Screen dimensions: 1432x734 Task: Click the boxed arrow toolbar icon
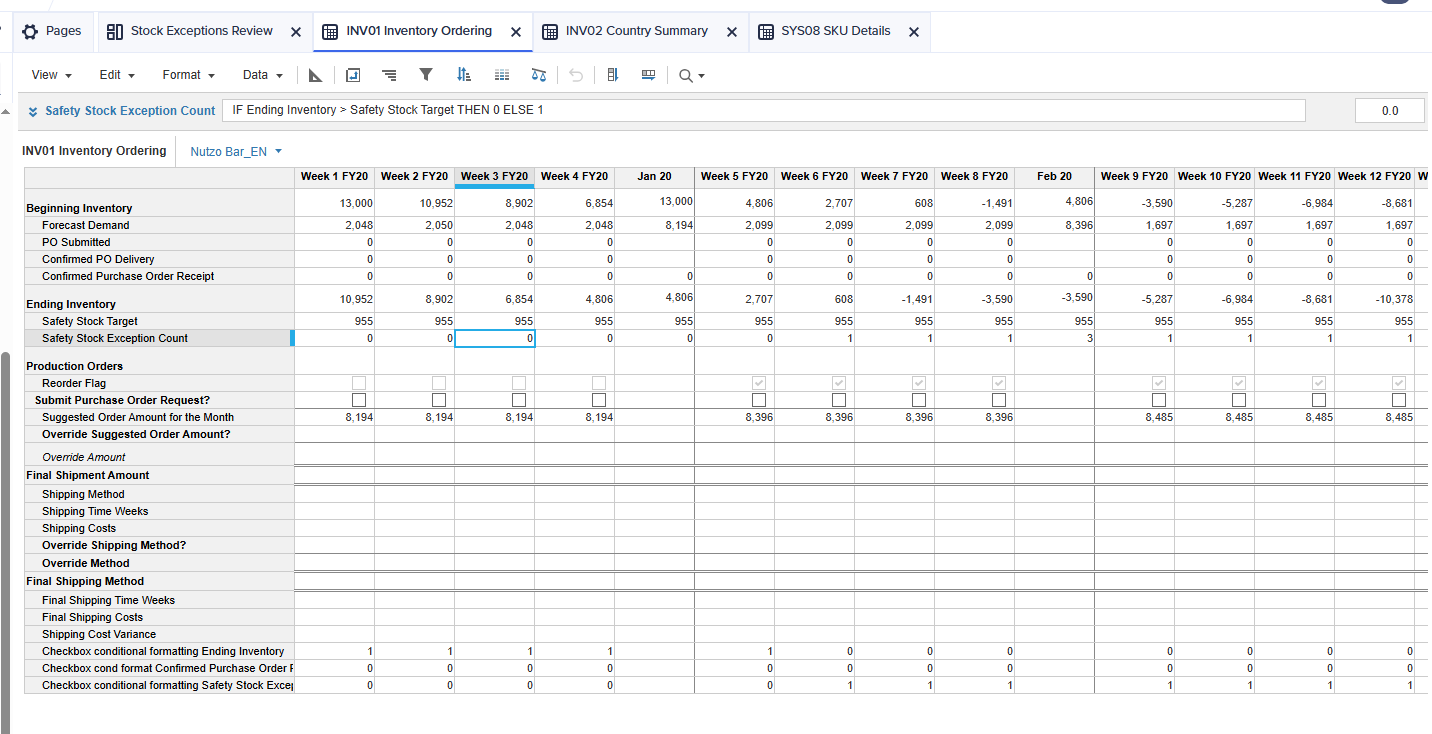[352, 75]
